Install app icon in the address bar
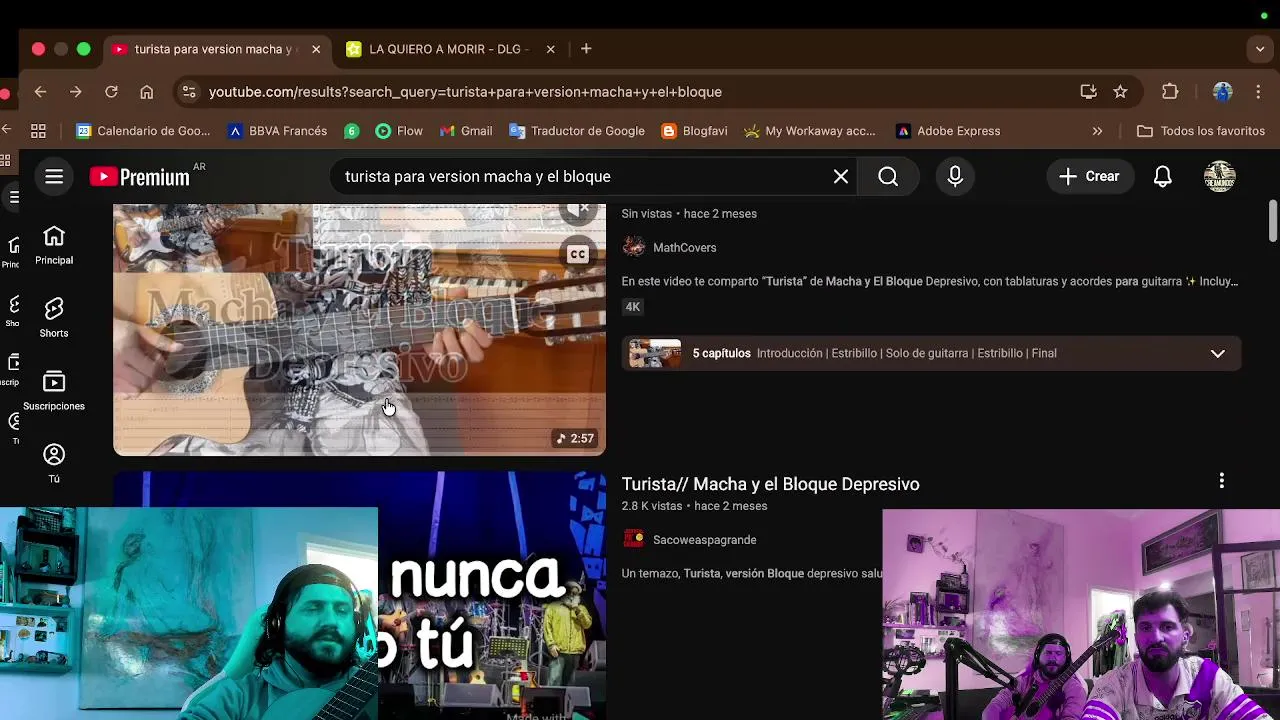This screenshot has width=1280, height=720. [x=1089, y=92]
